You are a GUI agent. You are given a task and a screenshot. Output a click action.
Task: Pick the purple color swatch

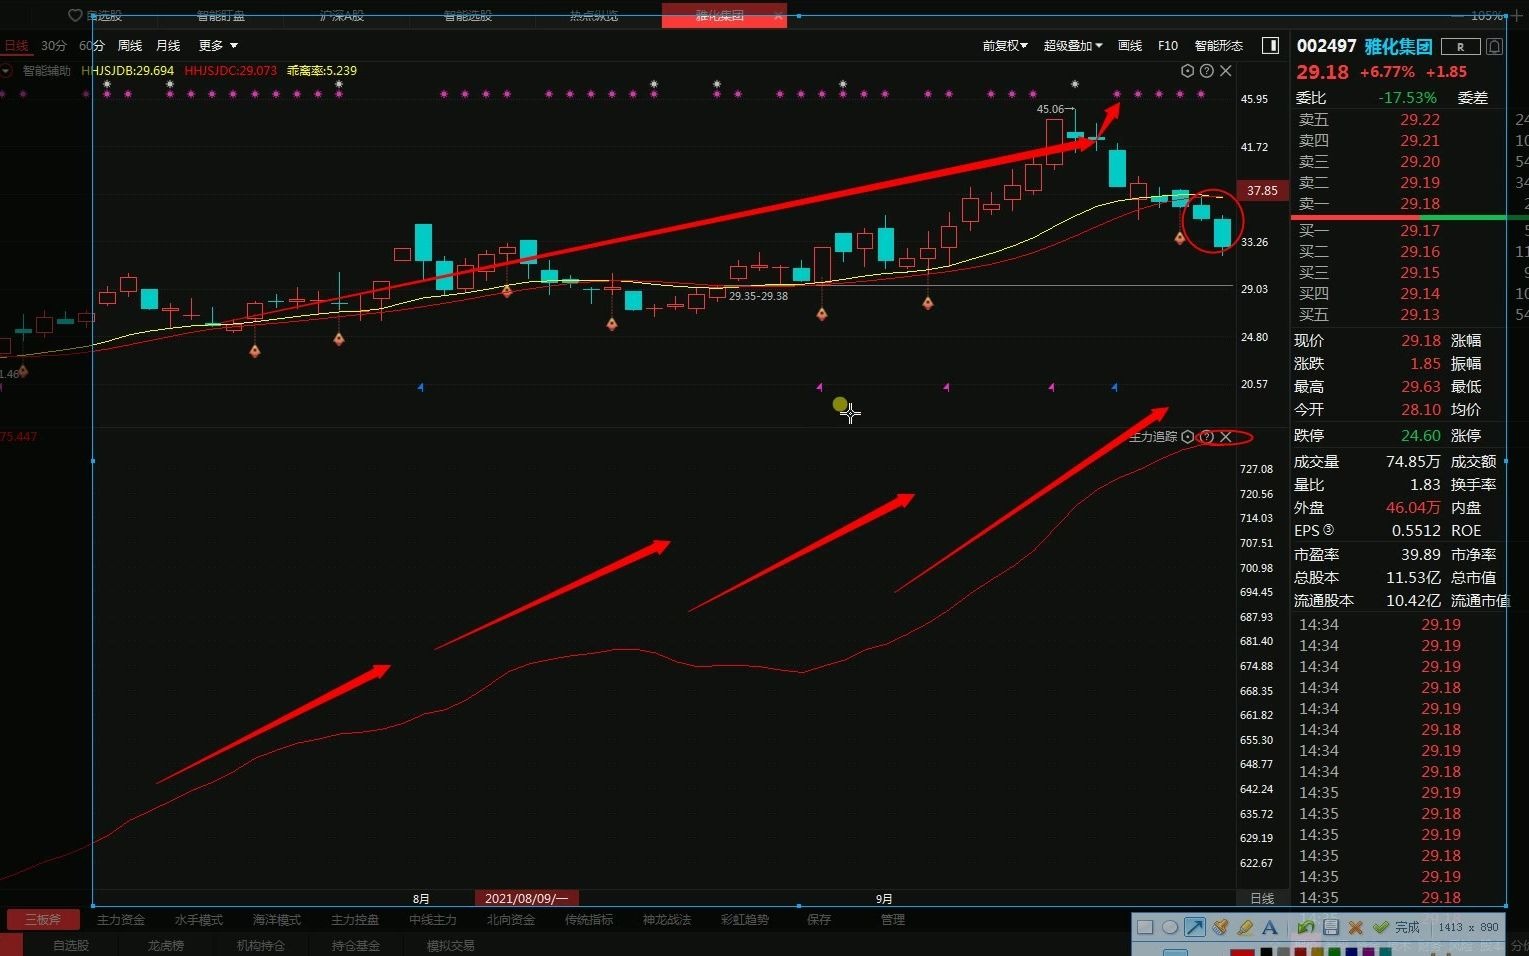[x=1368, y=952]
